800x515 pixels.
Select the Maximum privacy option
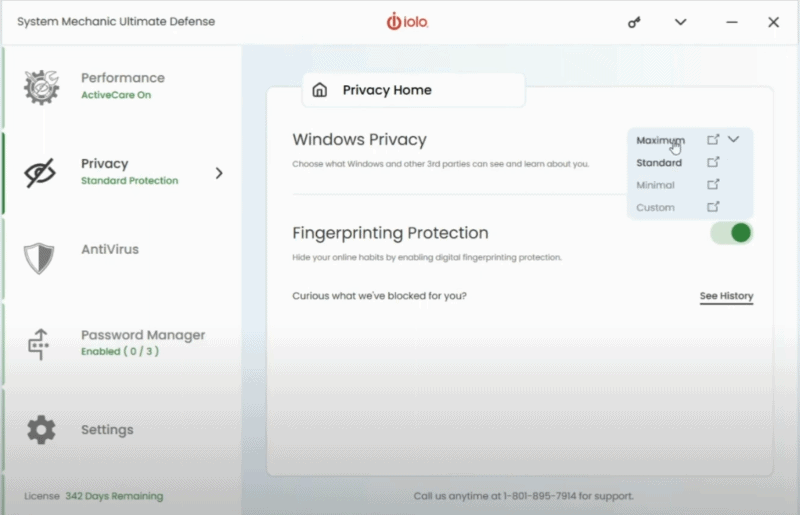pyautogui.click(x=660, y=140)
